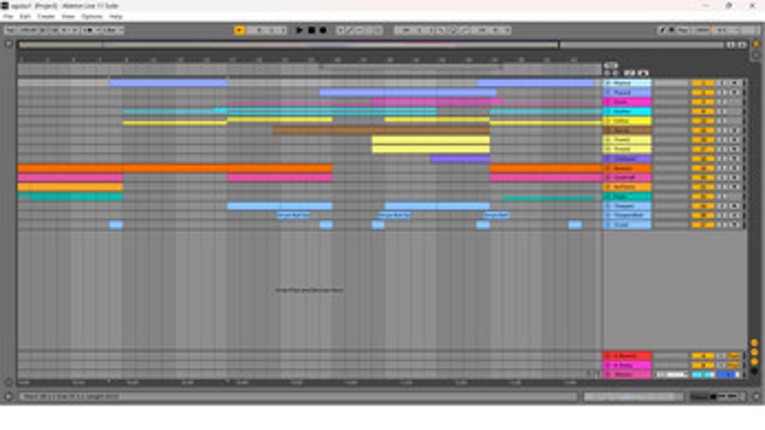Click the middle yellow circle show/hide button at the right edge
The height and width of the screenshot is (430, 765).
(x=754, y=352)
